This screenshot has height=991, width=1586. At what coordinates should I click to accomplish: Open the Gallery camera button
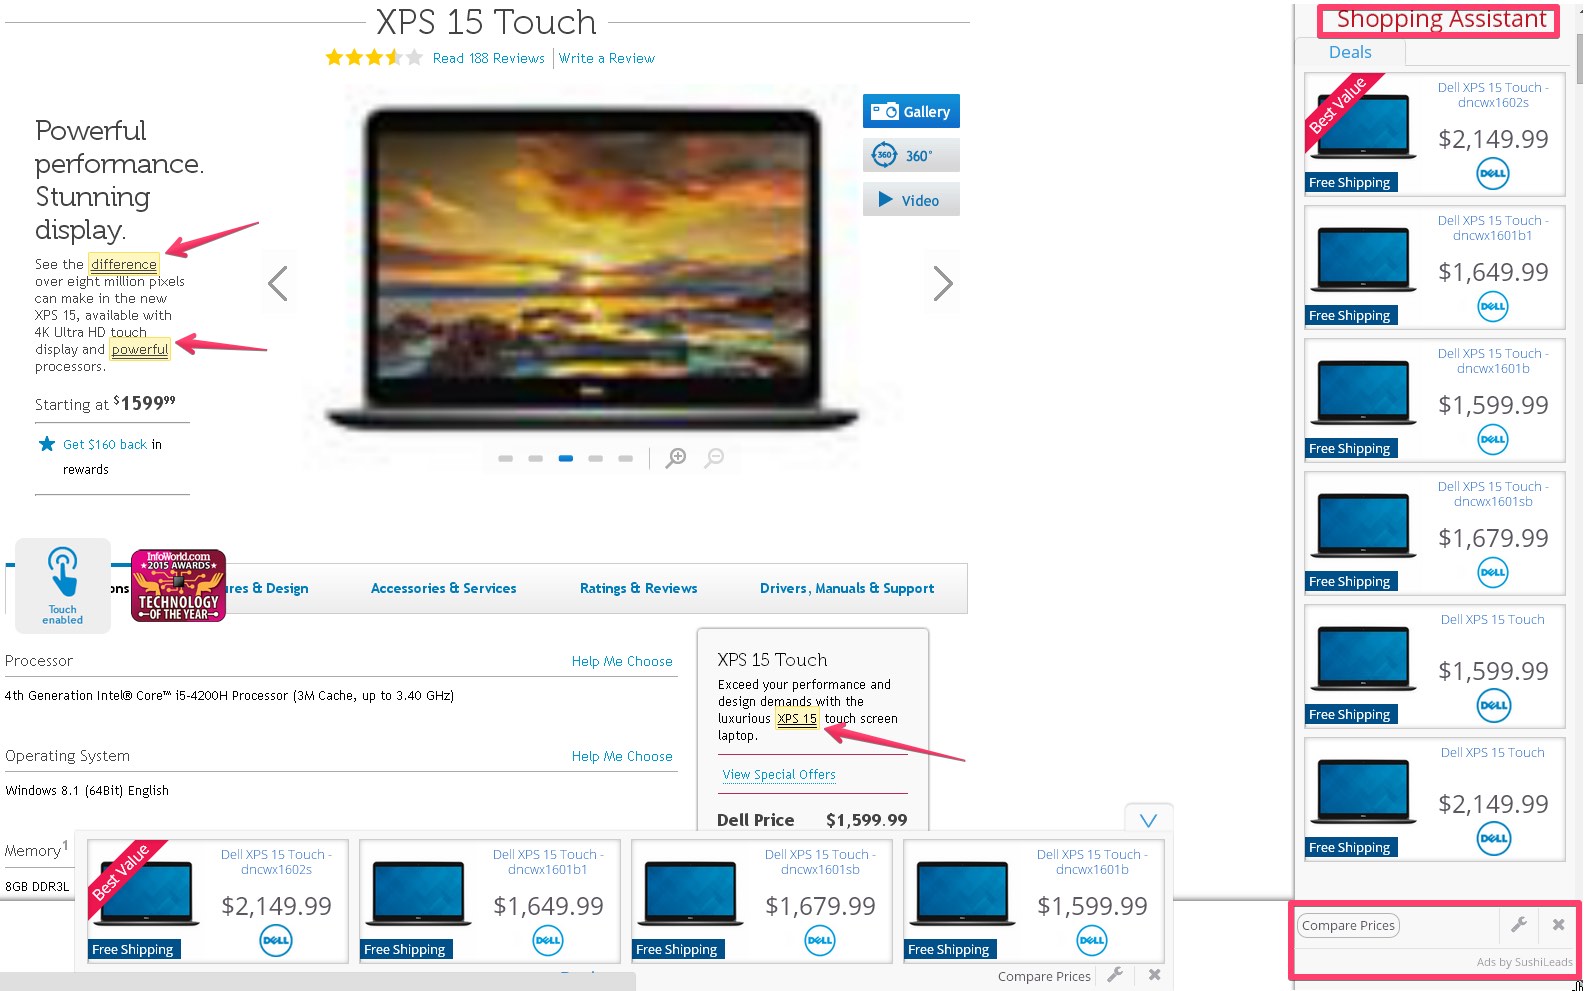pos(910,111)
